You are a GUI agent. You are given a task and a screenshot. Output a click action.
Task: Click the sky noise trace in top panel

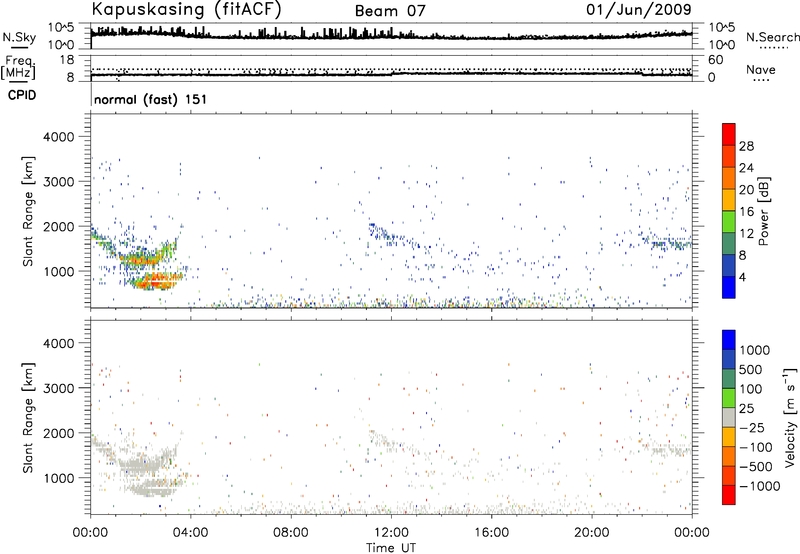click(391, 35)
